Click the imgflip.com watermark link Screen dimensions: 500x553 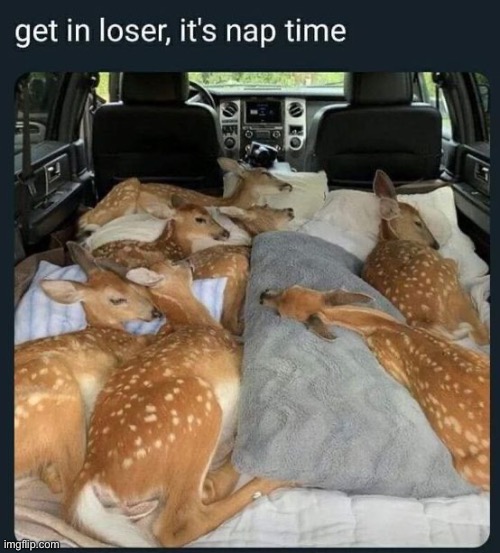pos(30,544)
